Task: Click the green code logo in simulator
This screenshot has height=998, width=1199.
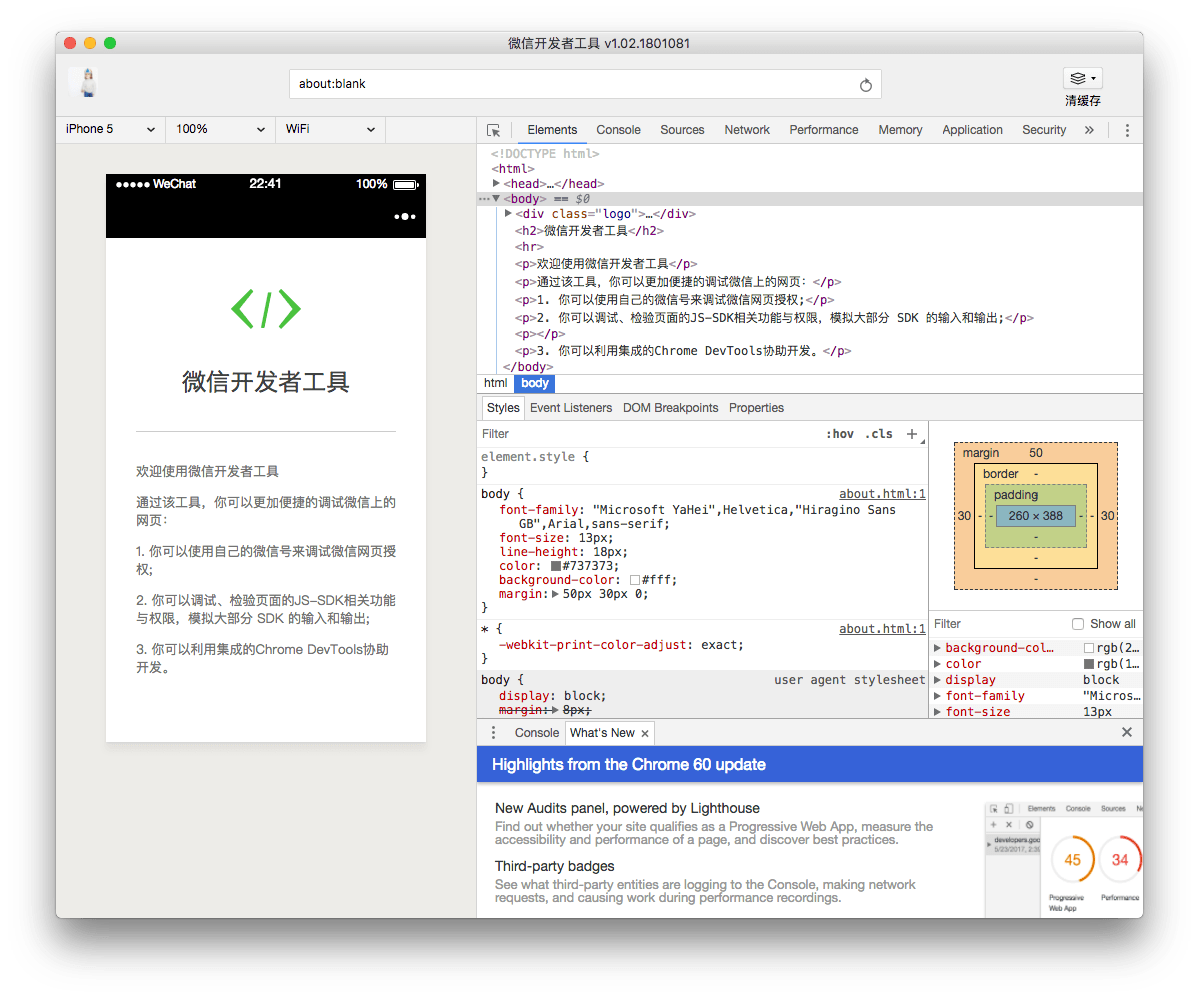Action: pyautogui.click(x=265, y=308)
